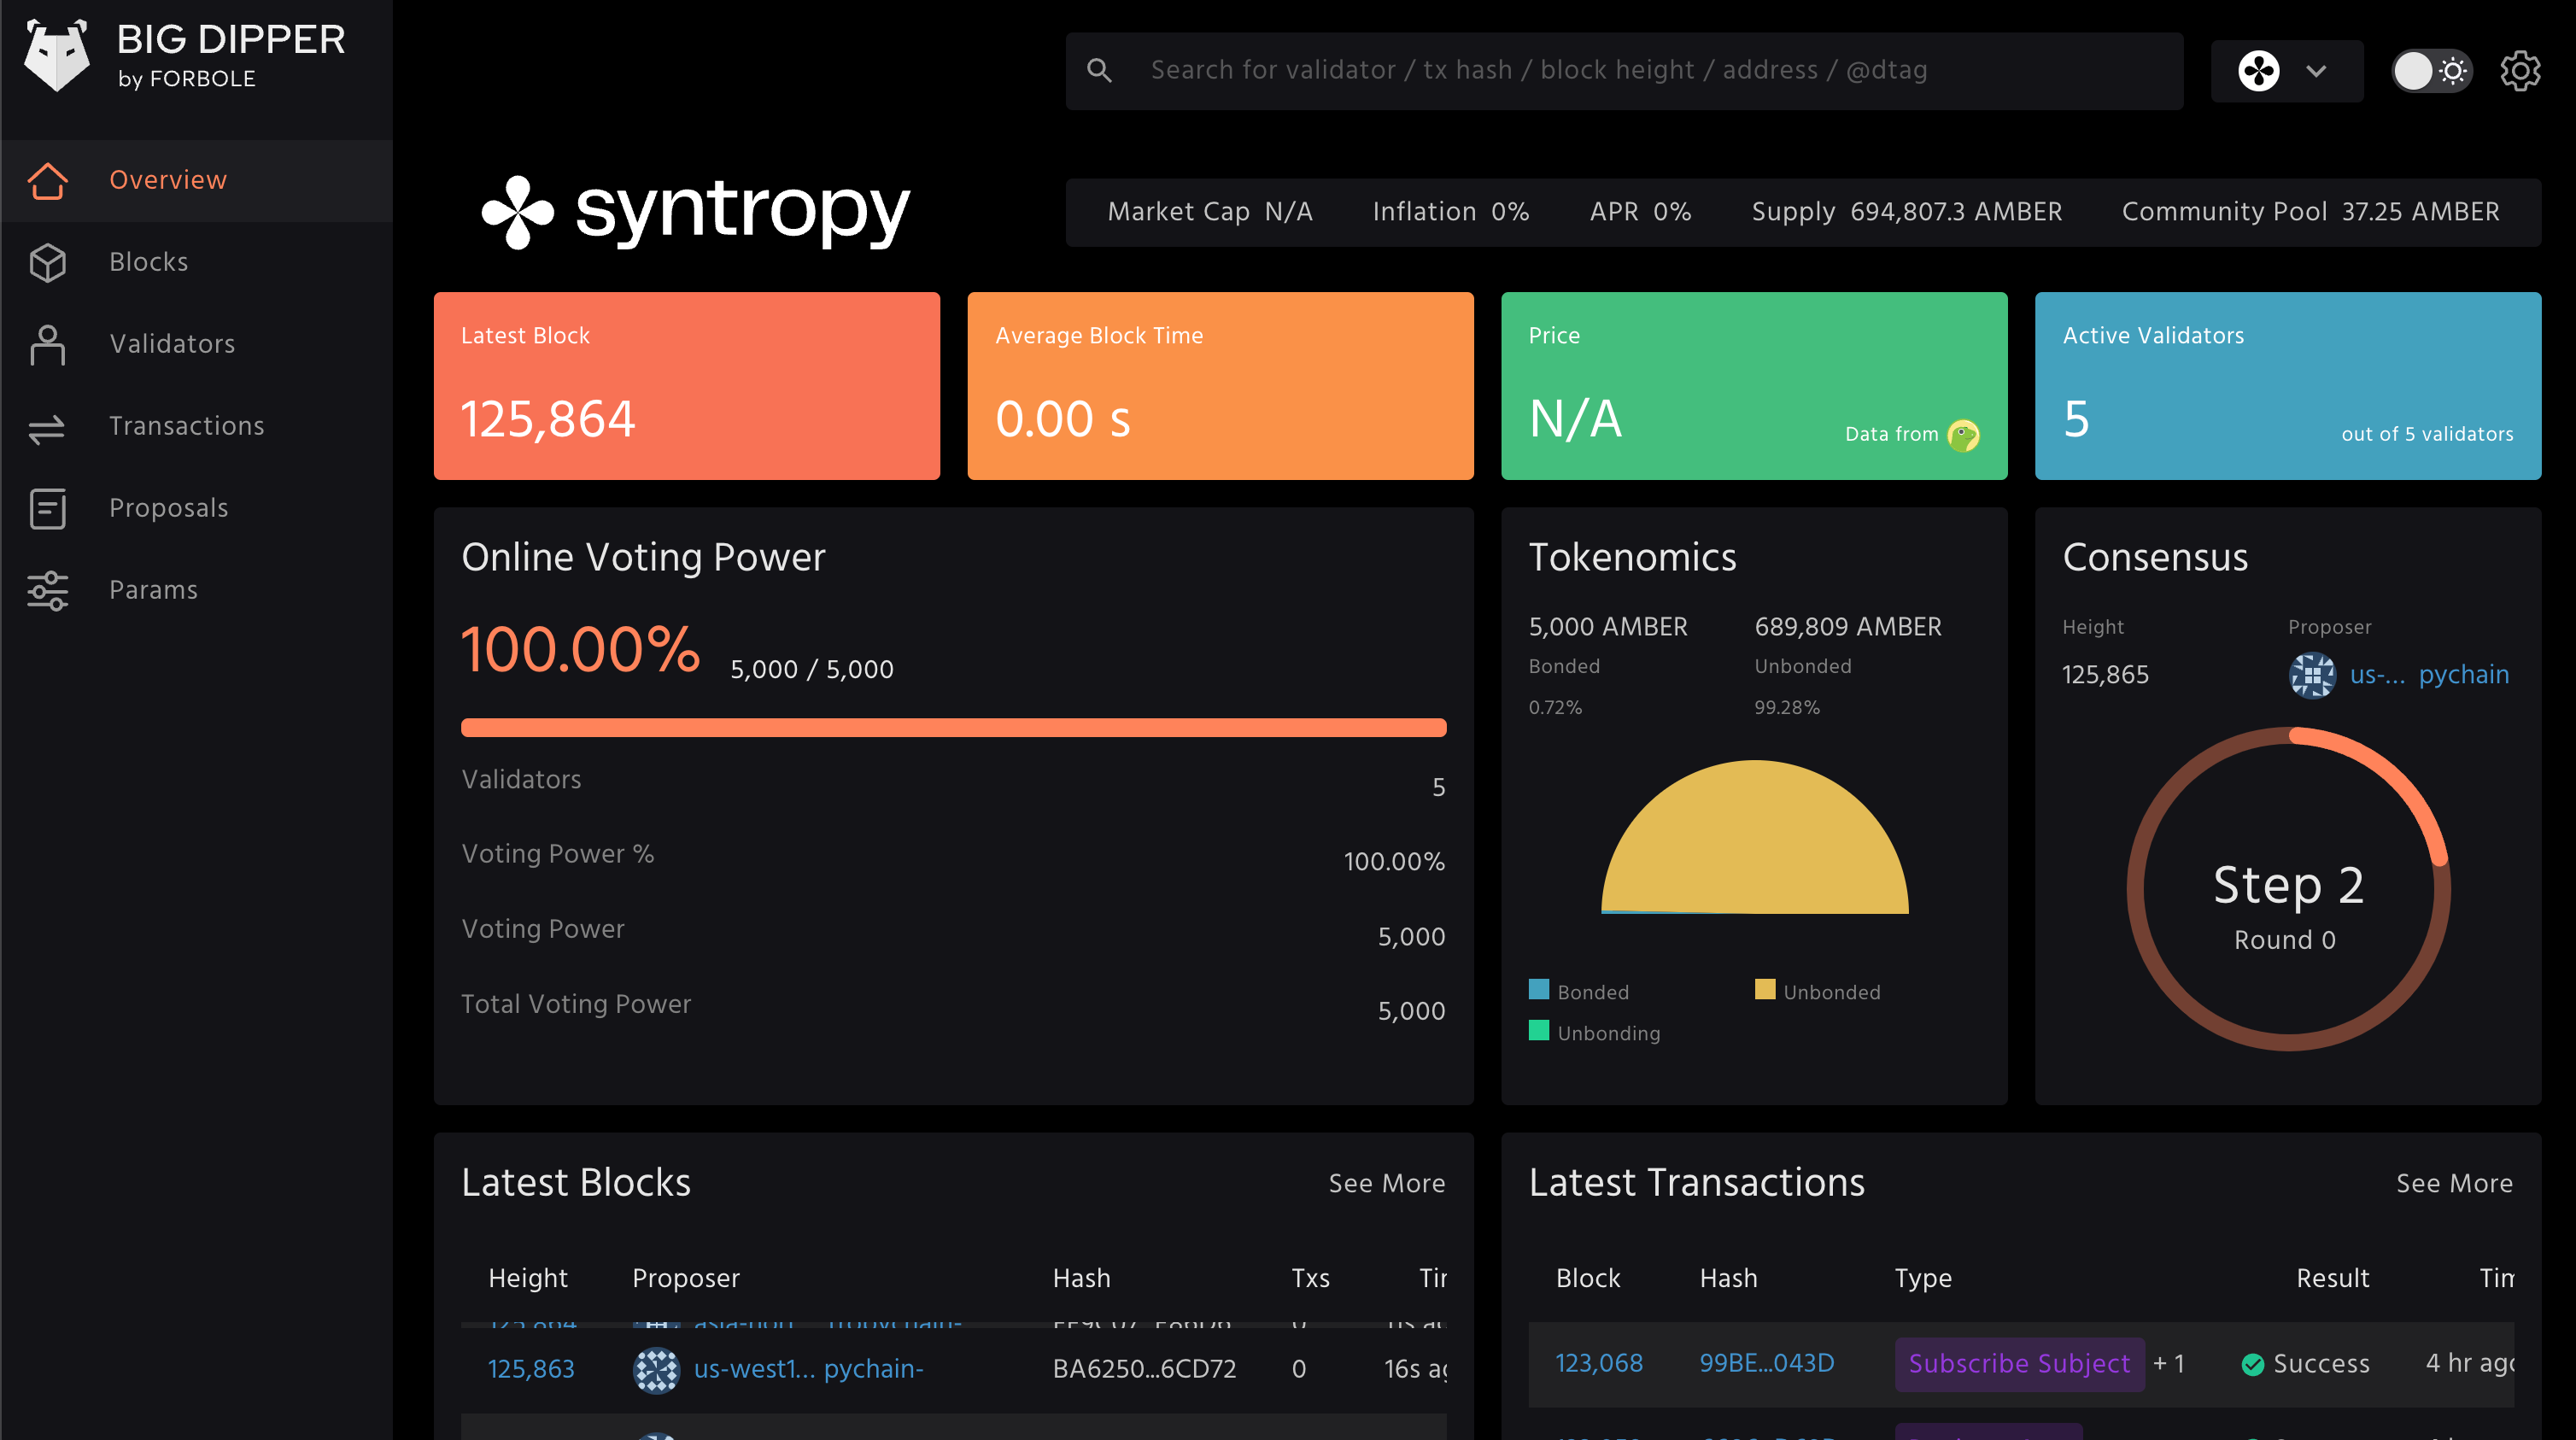Click the Blocks cube icon in the sidebar
Screen dimensions: 2576x1440
[47, 262]
